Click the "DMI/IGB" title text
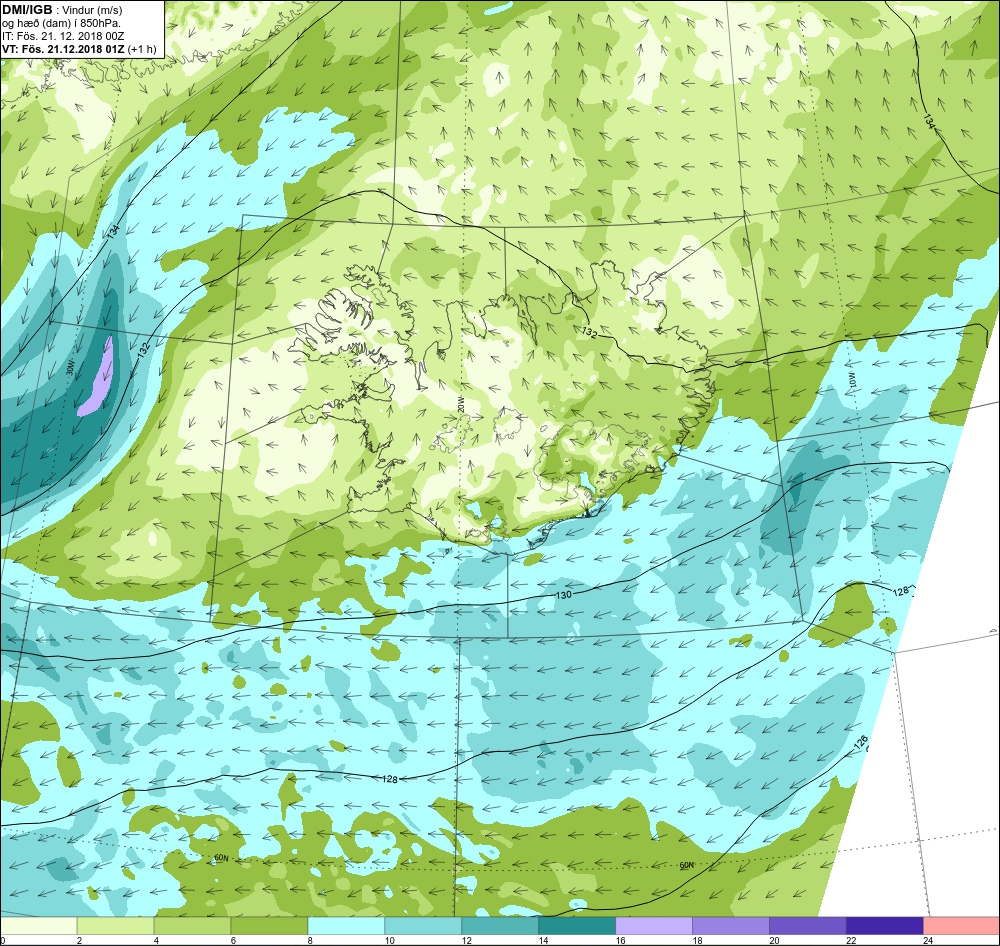 pyautogui.click(x=27, y=9)
